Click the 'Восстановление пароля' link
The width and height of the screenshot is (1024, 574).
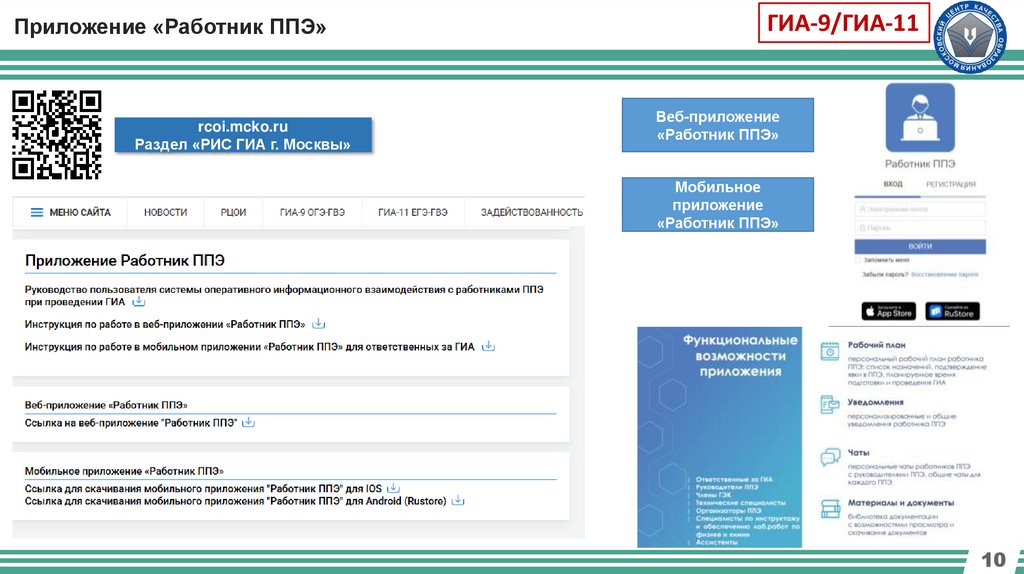click(944, 274)
